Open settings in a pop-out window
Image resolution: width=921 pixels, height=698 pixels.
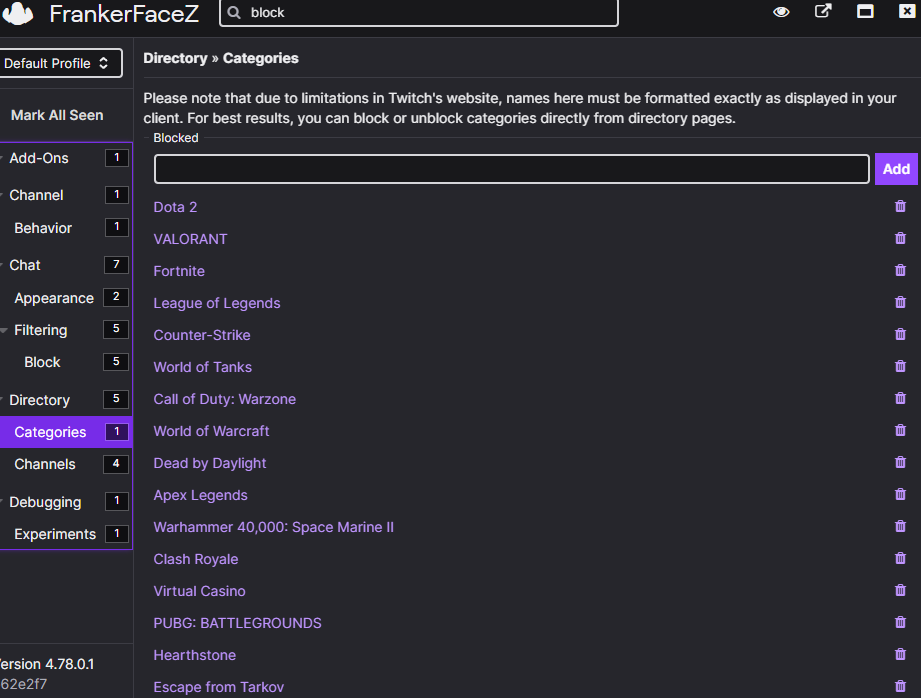click(x=823, y=12)
